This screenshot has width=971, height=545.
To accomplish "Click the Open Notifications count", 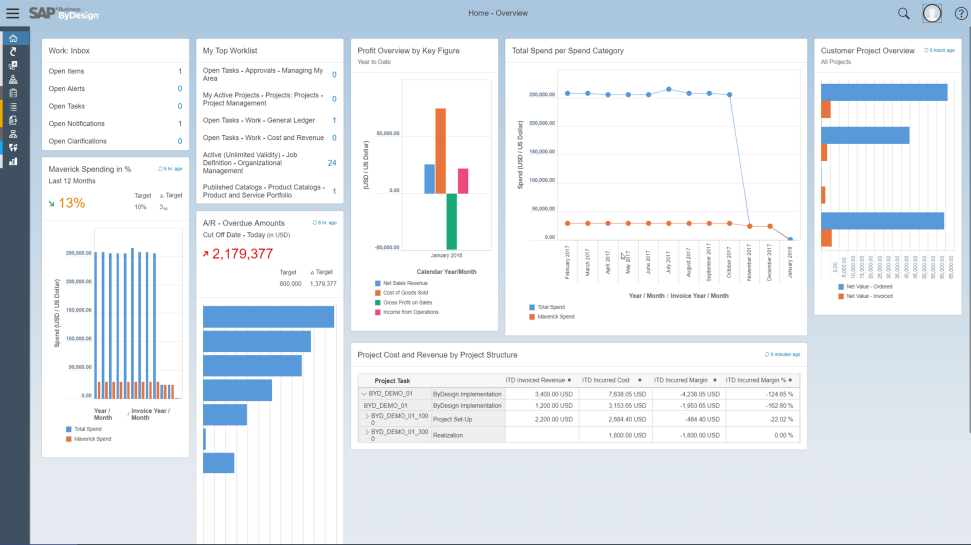I will tap(180, 124).
